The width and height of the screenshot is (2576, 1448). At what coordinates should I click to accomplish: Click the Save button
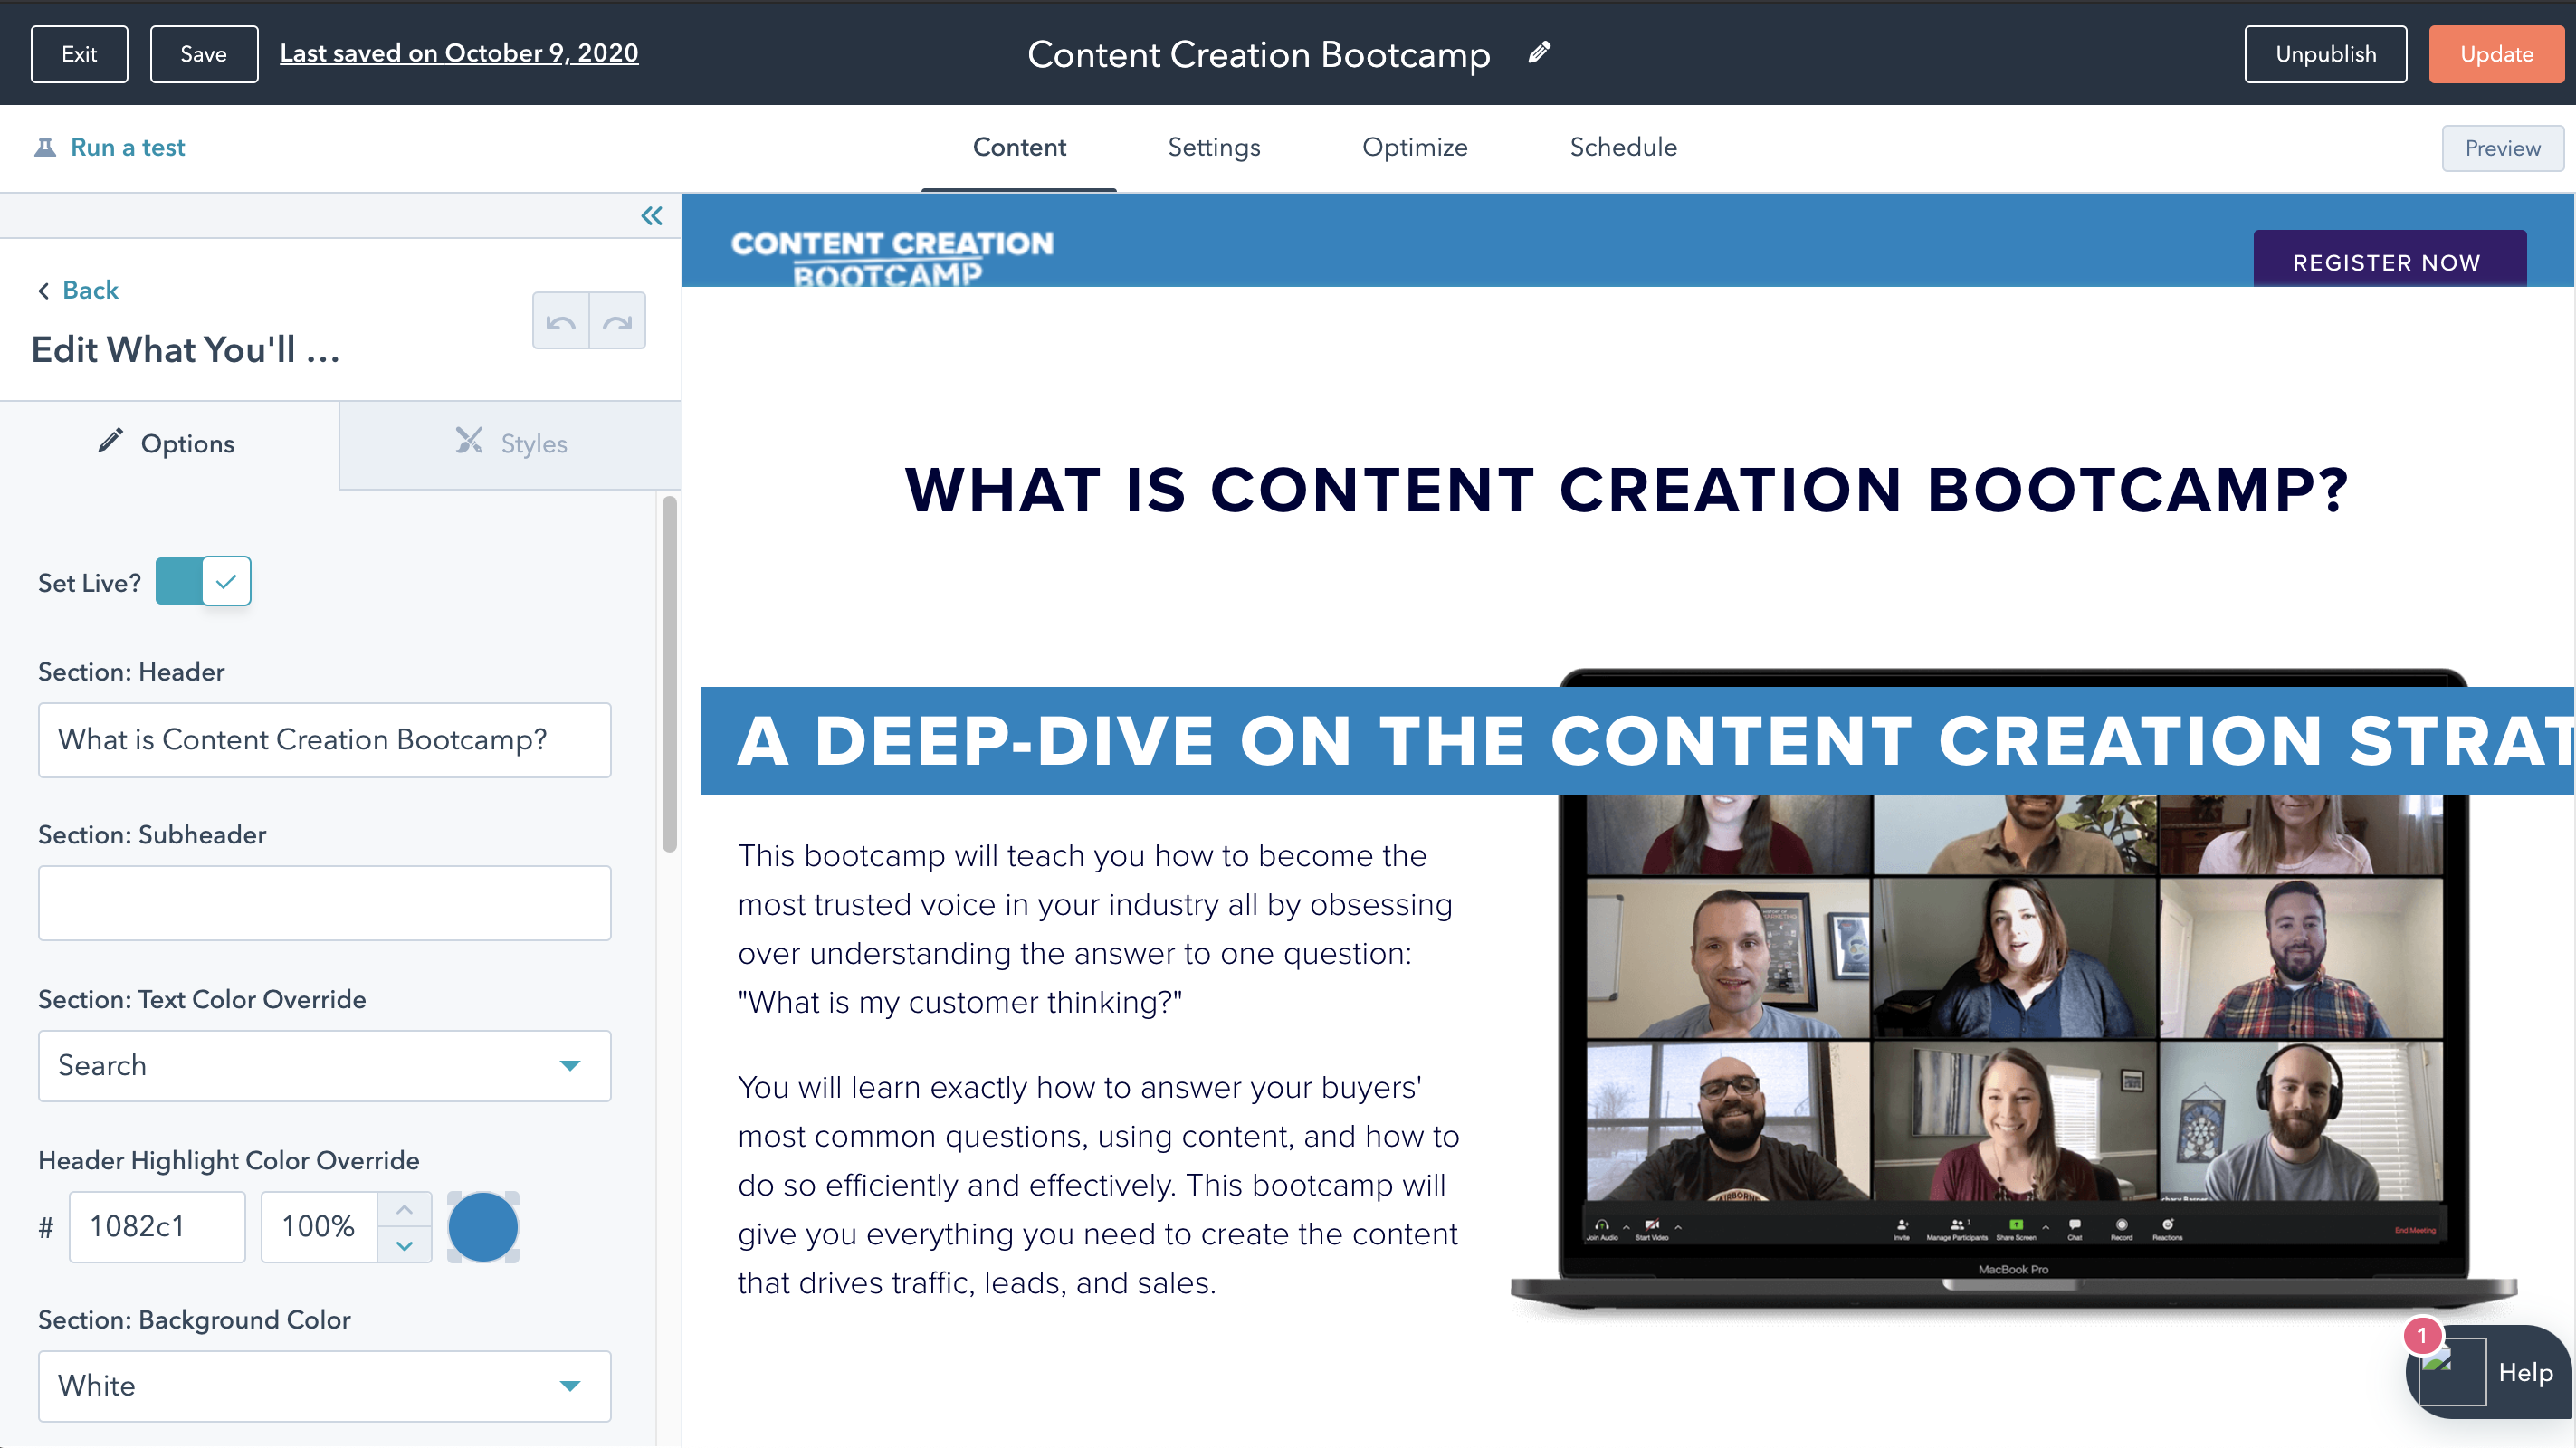coord(203,54)
